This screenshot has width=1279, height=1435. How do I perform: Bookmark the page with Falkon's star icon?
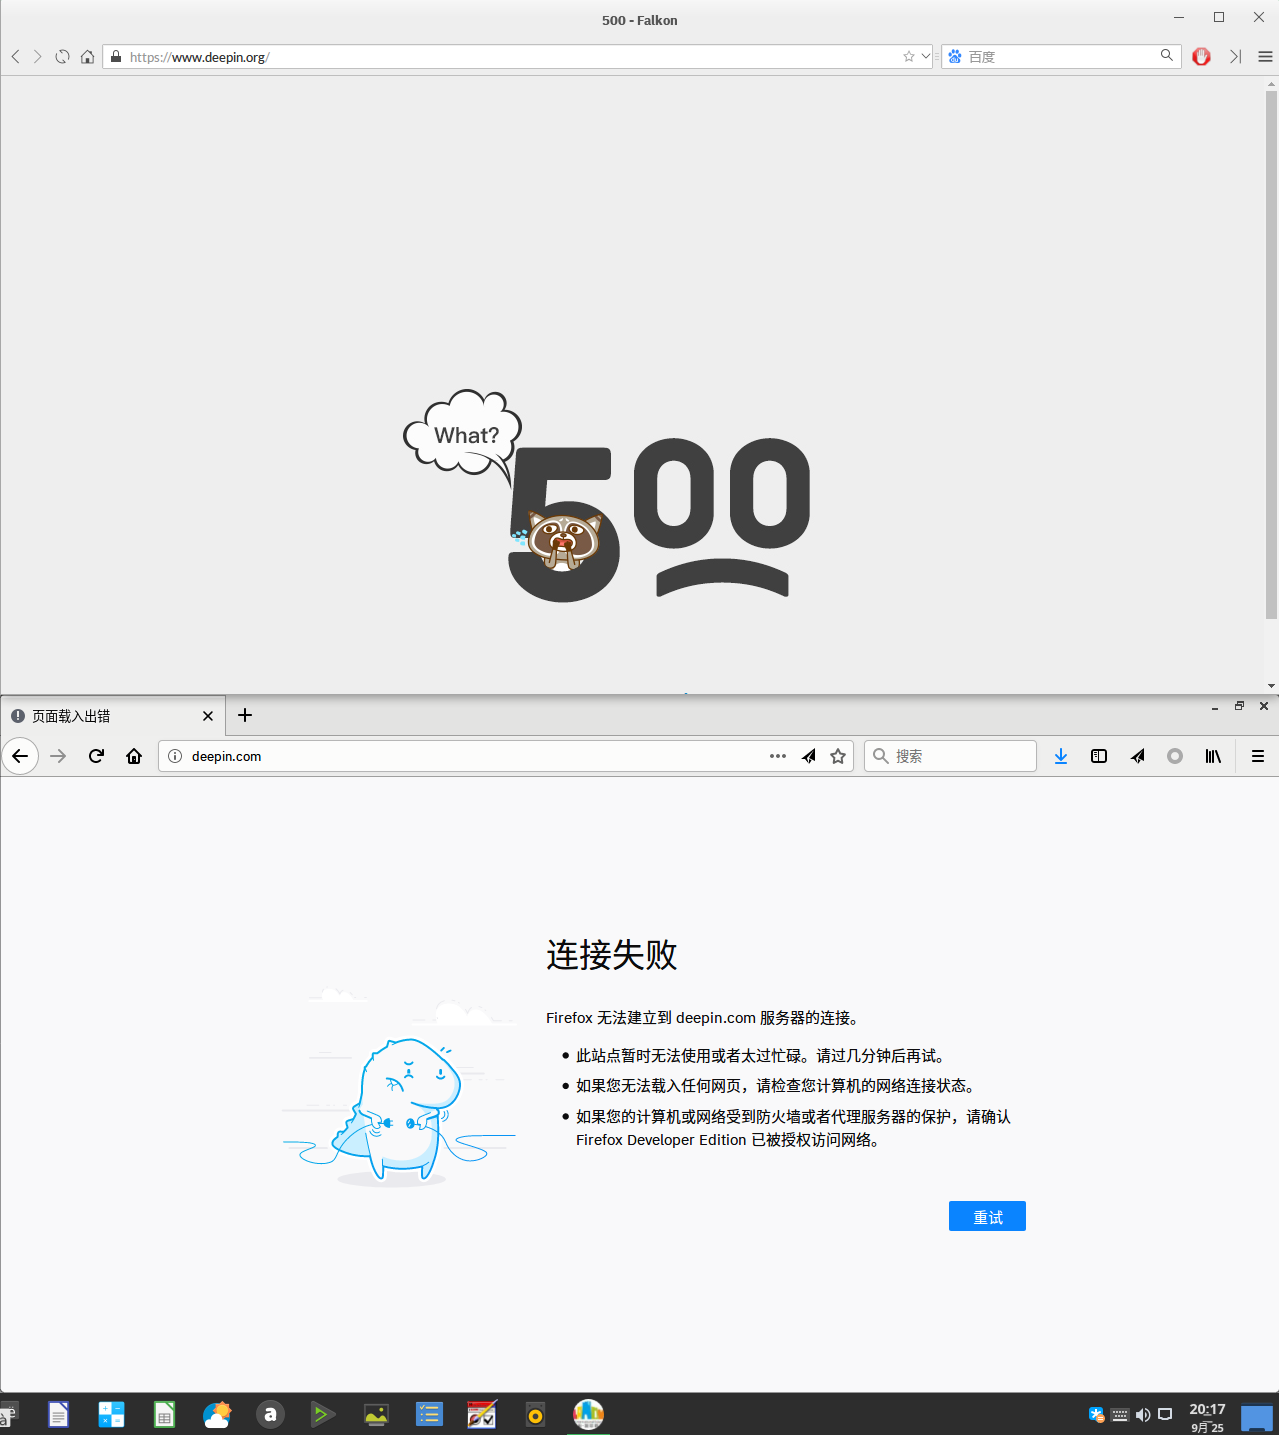(909, 57)
